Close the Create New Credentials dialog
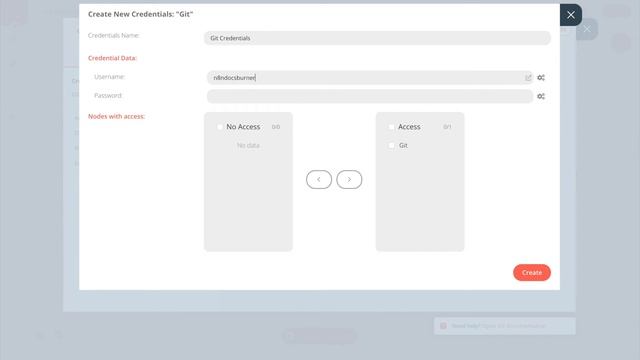The height and width of the screenshot is (360, 640). (571, 15)
